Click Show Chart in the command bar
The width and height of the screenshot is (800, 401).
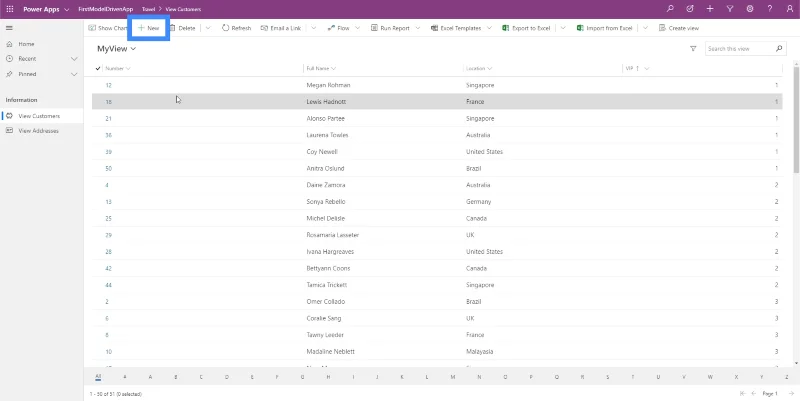click(x=107, y=28)
